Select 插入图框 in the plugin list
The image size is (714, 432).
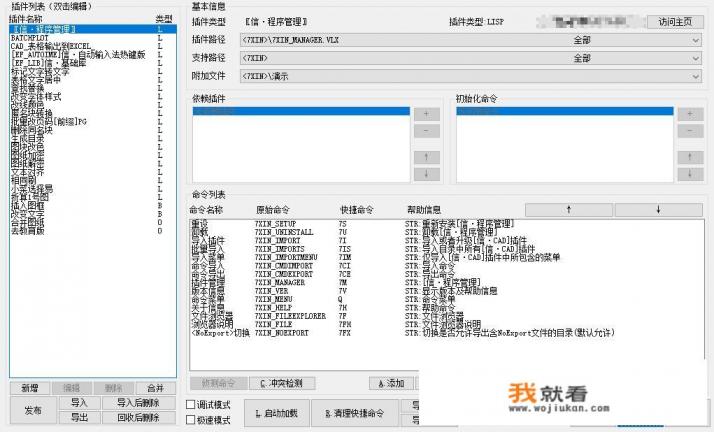click(93, 206)
